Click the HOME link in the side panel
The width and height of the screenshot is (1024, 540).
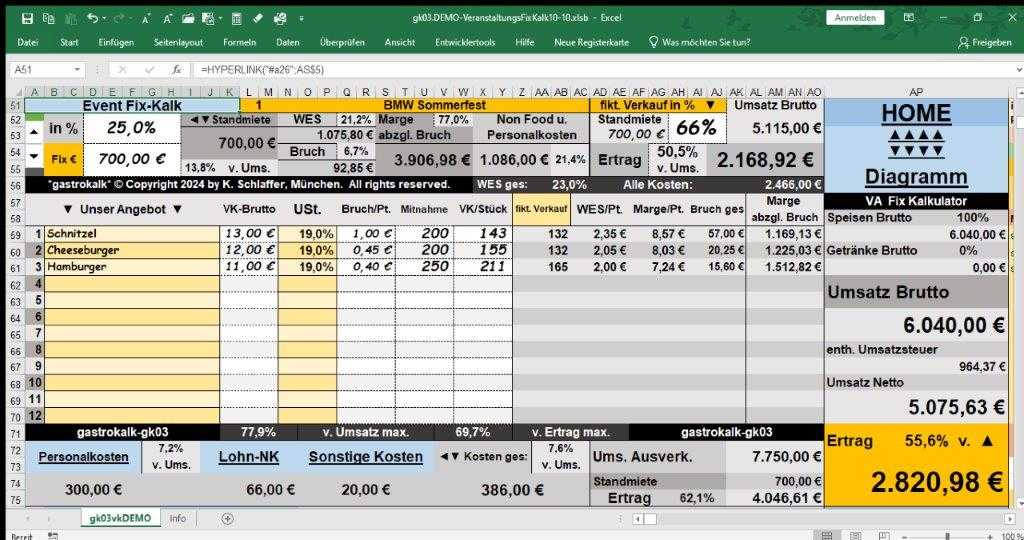(x=916, y=114)
